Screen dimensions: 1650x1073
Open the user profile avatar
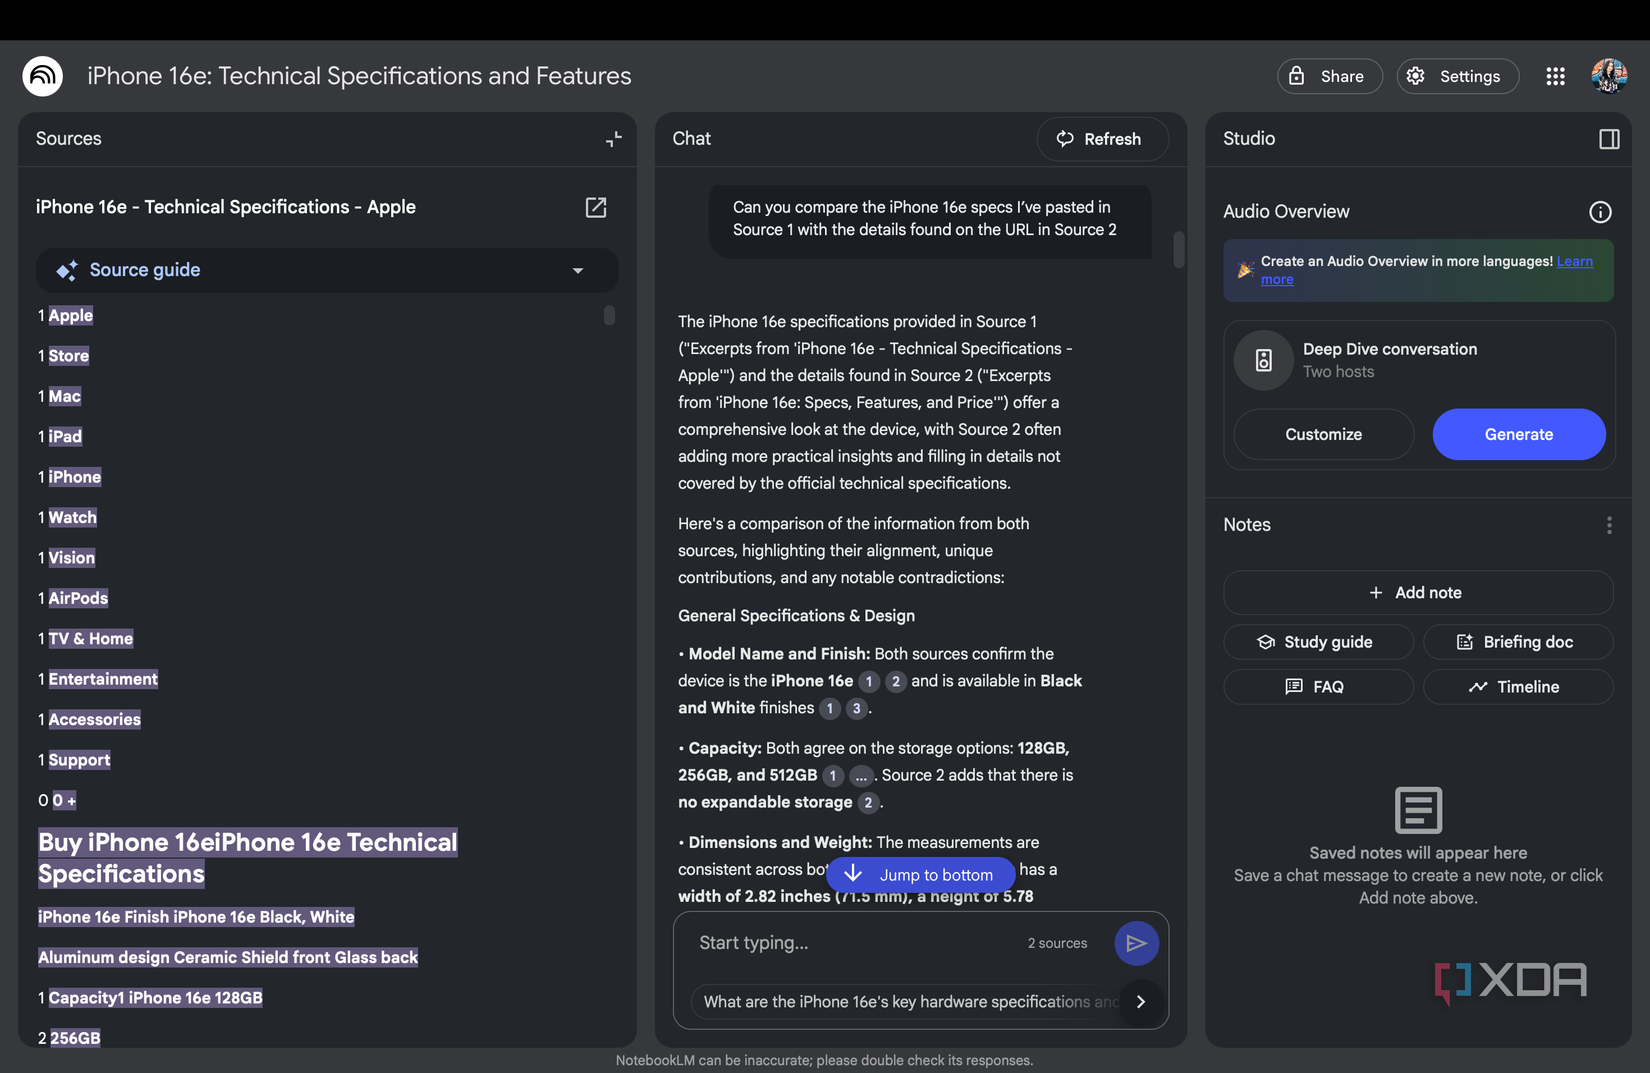point(1609,76)
